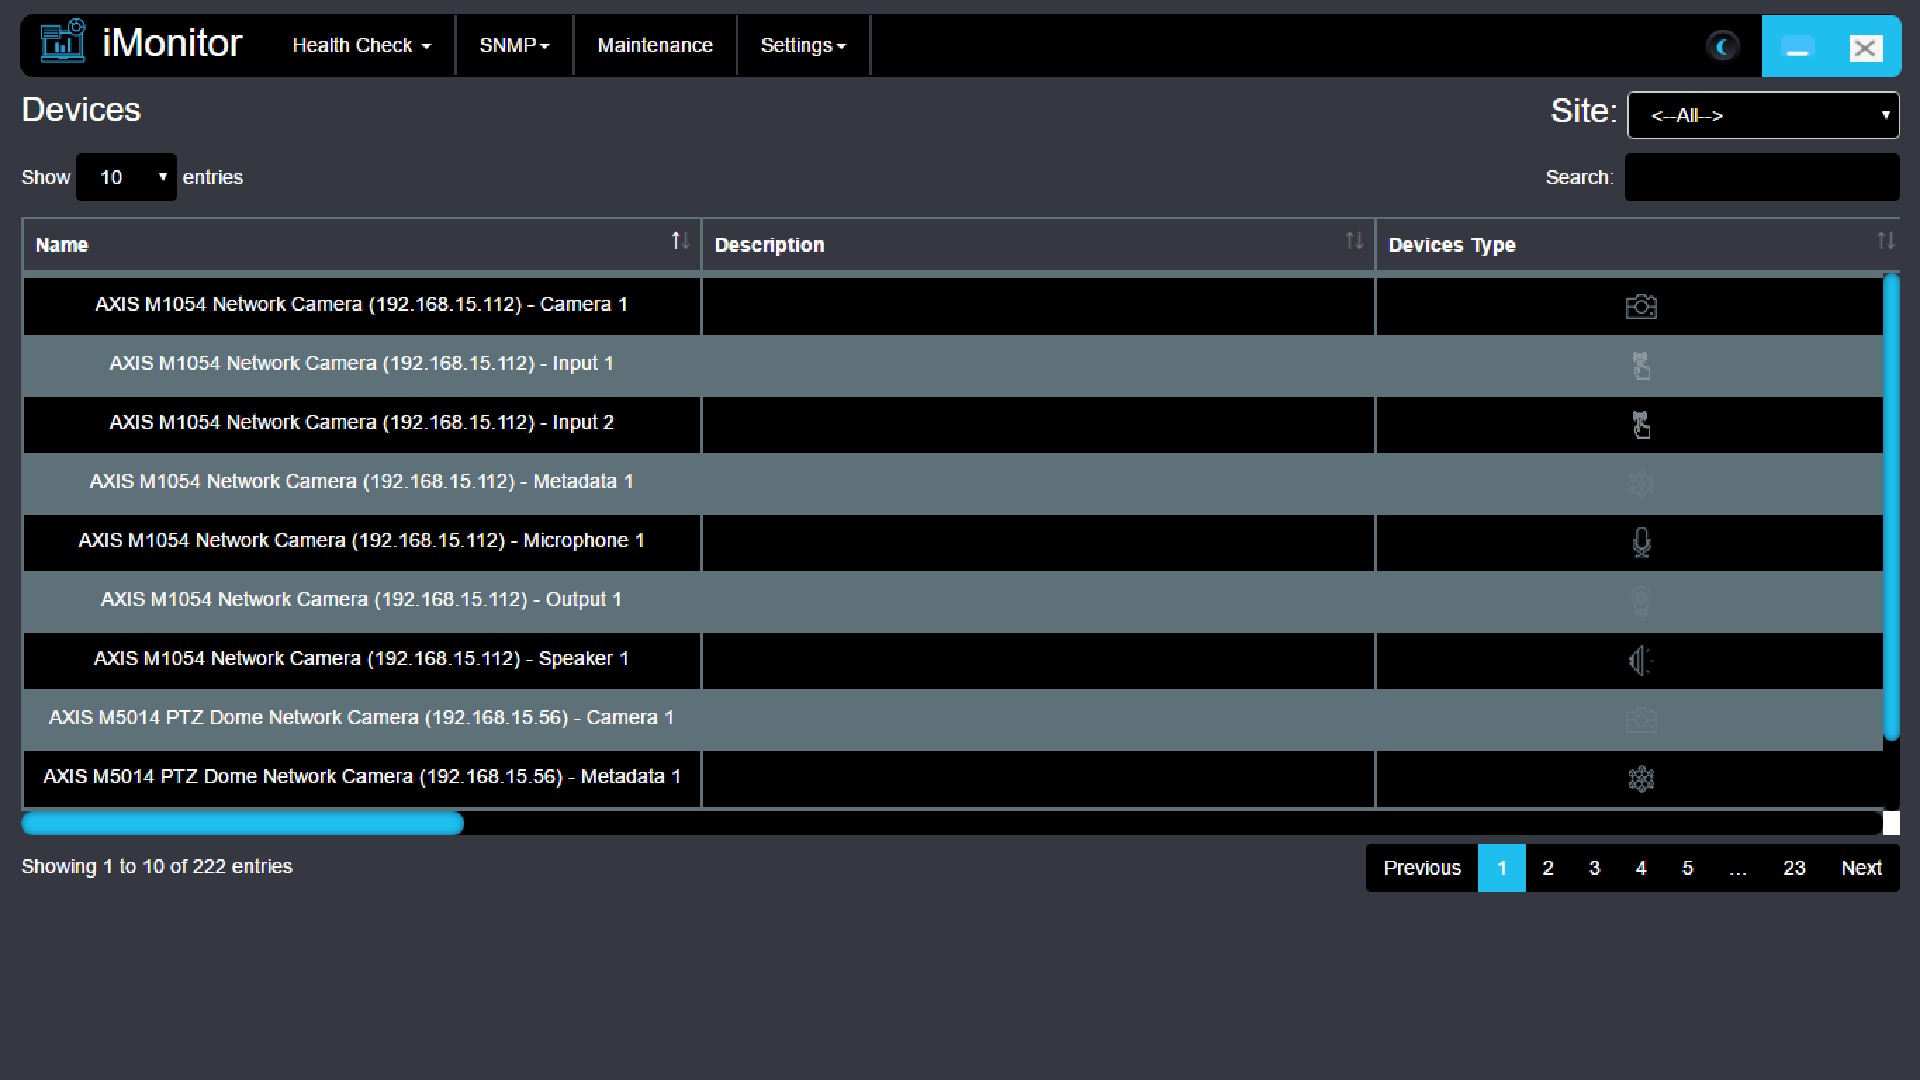Screen dimensions: 1920x1080
Task: Select pagination page 5
Action: pos(1687,868)
